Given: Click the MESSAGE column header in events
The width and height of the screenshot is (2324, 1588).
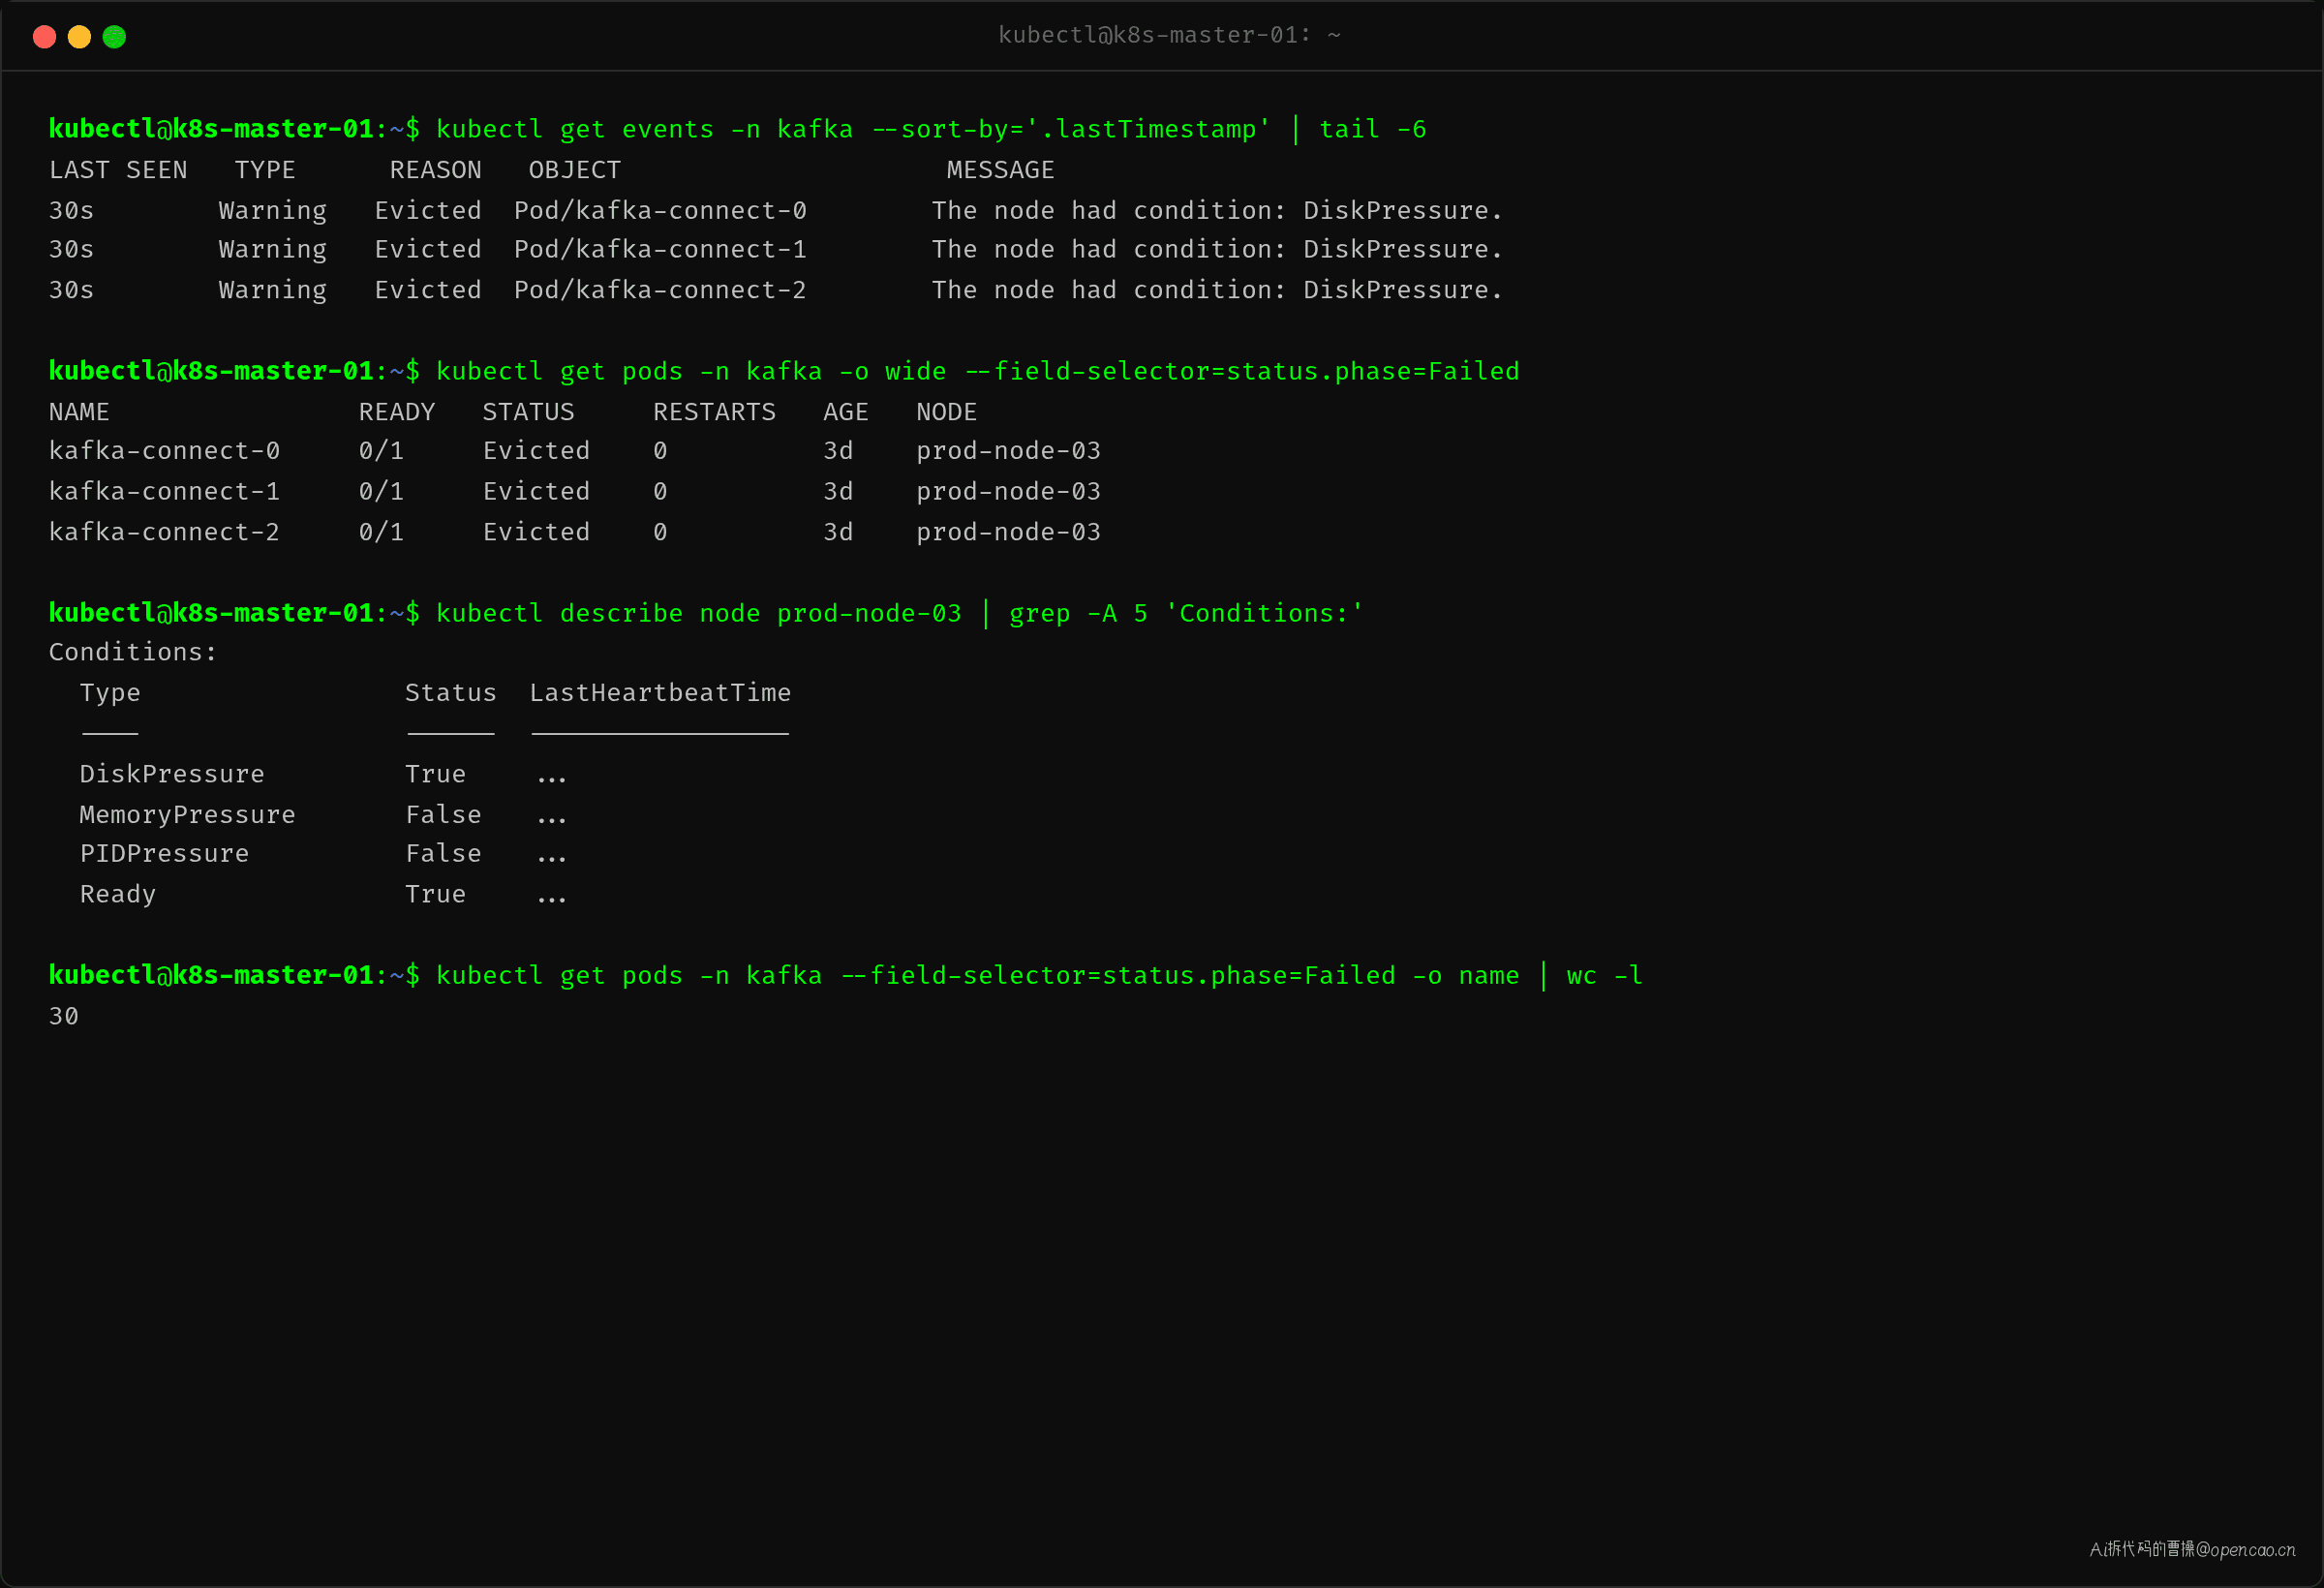Looking at the screenshot, I should click(x=1000, y=170).
